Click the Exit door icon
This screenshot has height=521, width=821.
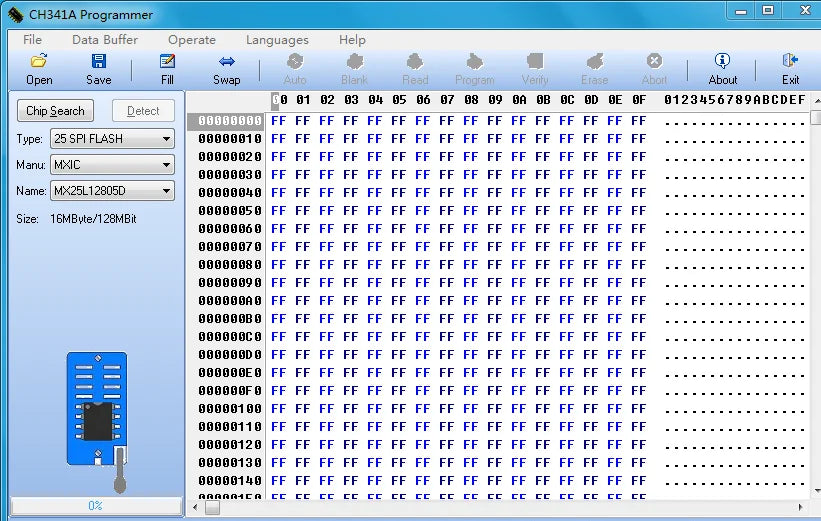[790, 61]
